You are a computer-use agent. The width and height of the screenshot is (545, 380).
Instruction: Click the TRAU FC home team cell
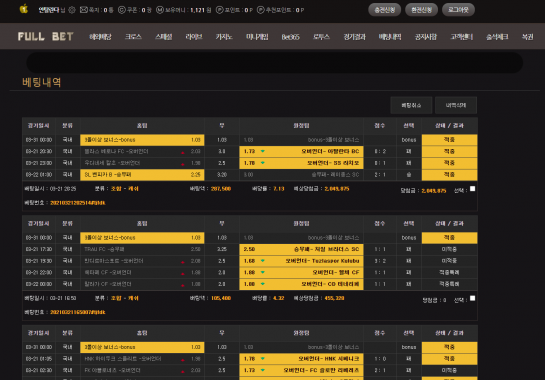142,249
